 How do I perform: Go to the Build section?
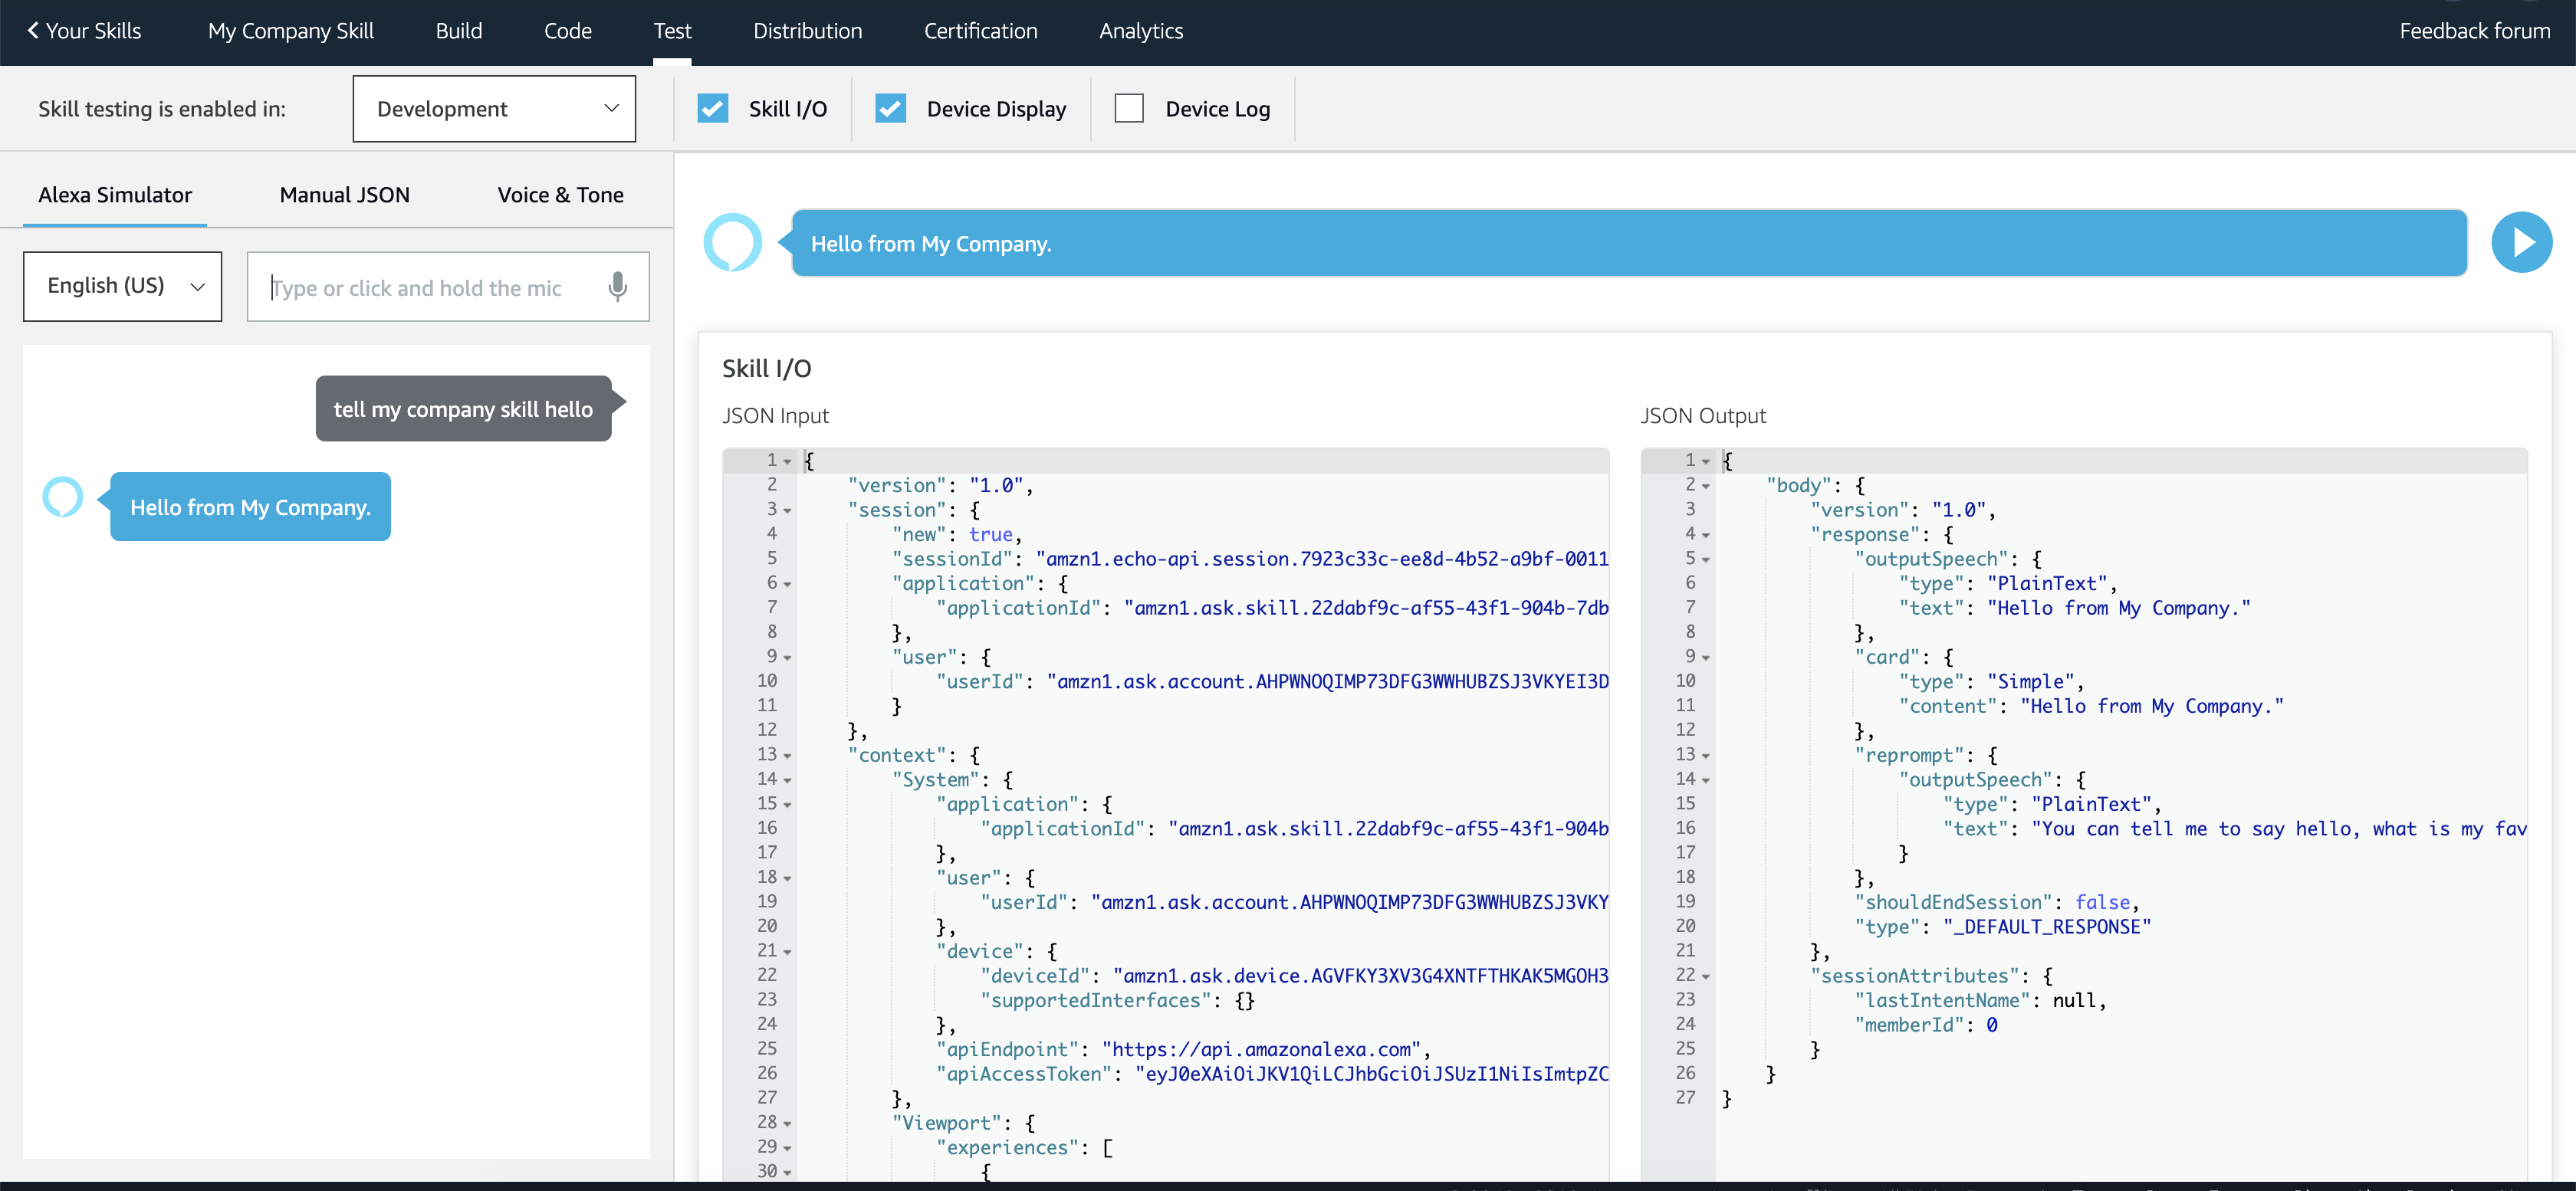pyautogui.click(x=458, y=31)
